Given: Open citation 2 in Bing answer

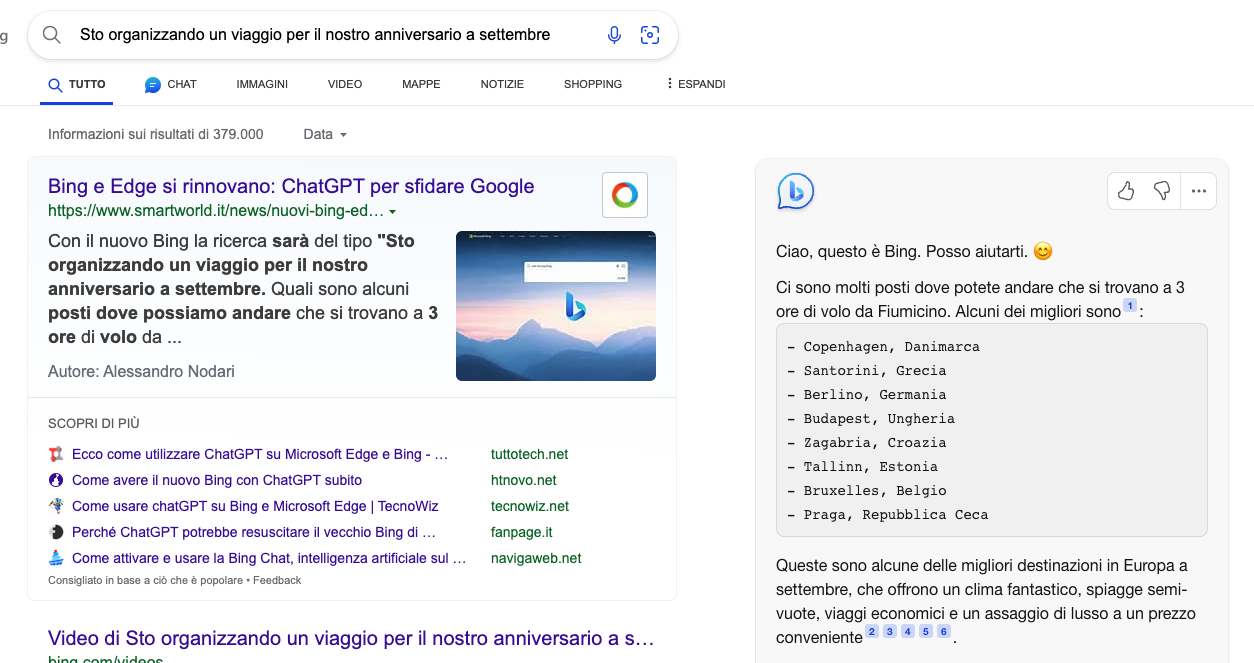Looking at the screenshot, I should (x=872, y=631).
